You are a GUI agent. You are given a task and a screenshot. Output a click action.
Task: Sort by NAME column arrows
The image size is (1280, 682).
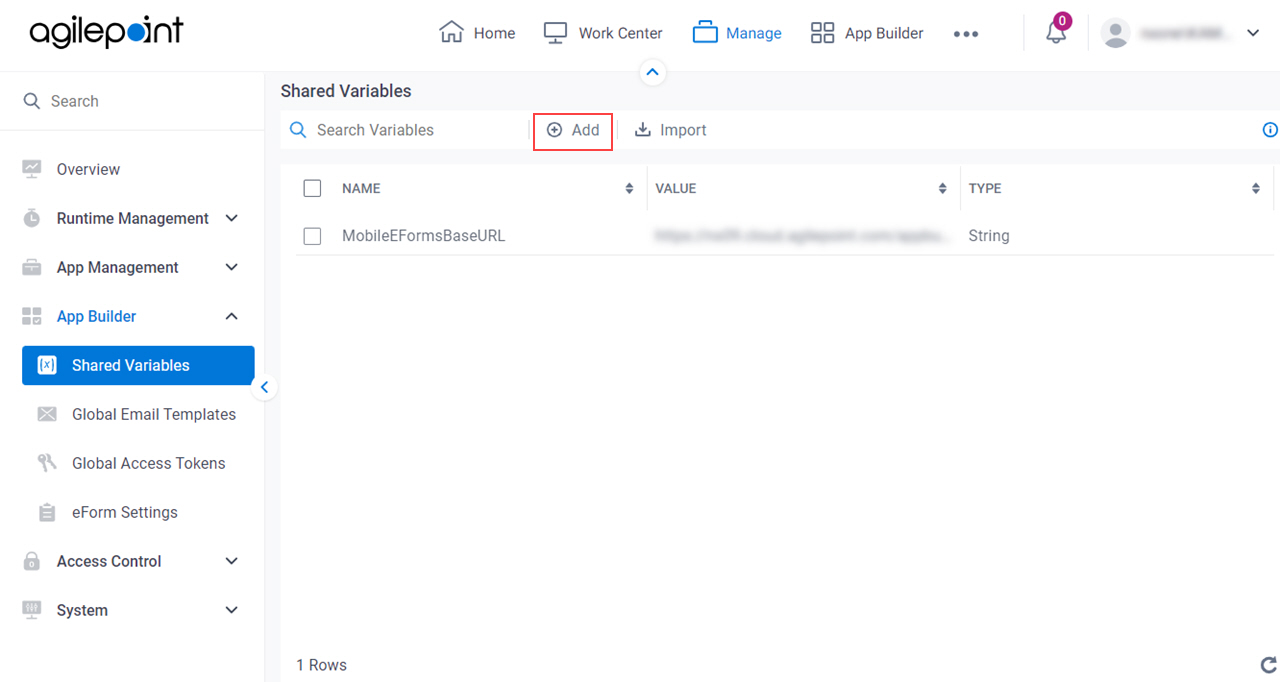[x=629, y=188]
